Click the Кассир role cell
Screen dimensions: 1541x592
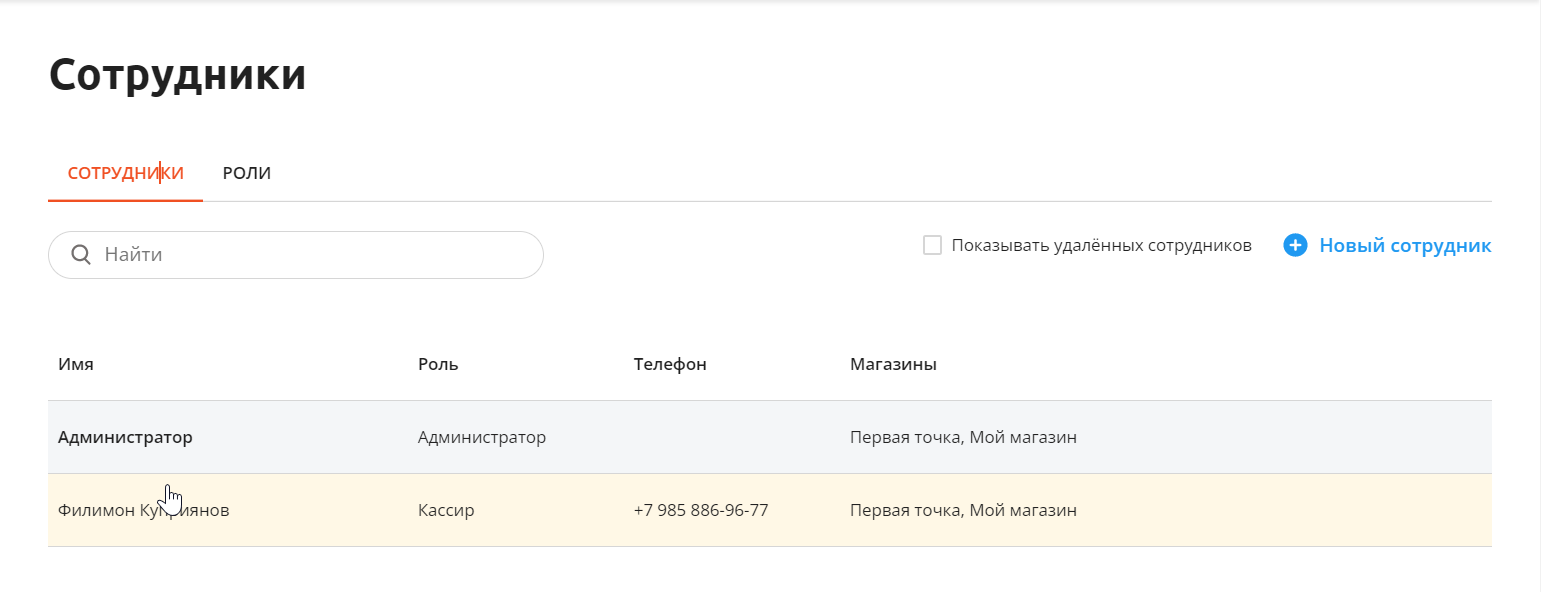[x=446, y=510]
